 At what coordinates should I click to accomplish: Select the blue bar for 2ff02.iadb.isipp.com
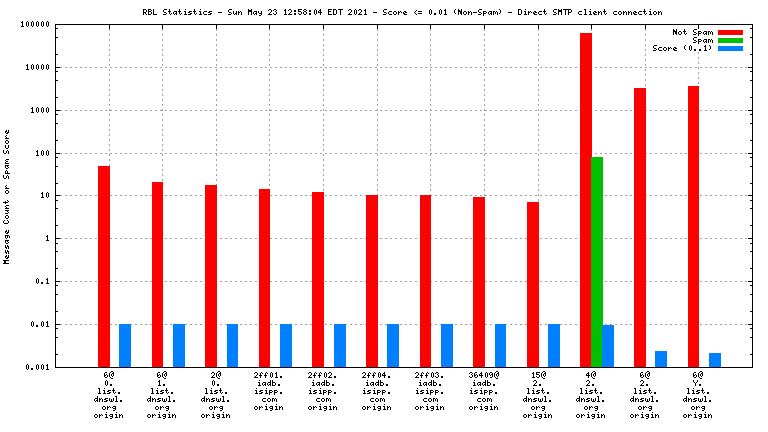340,345
